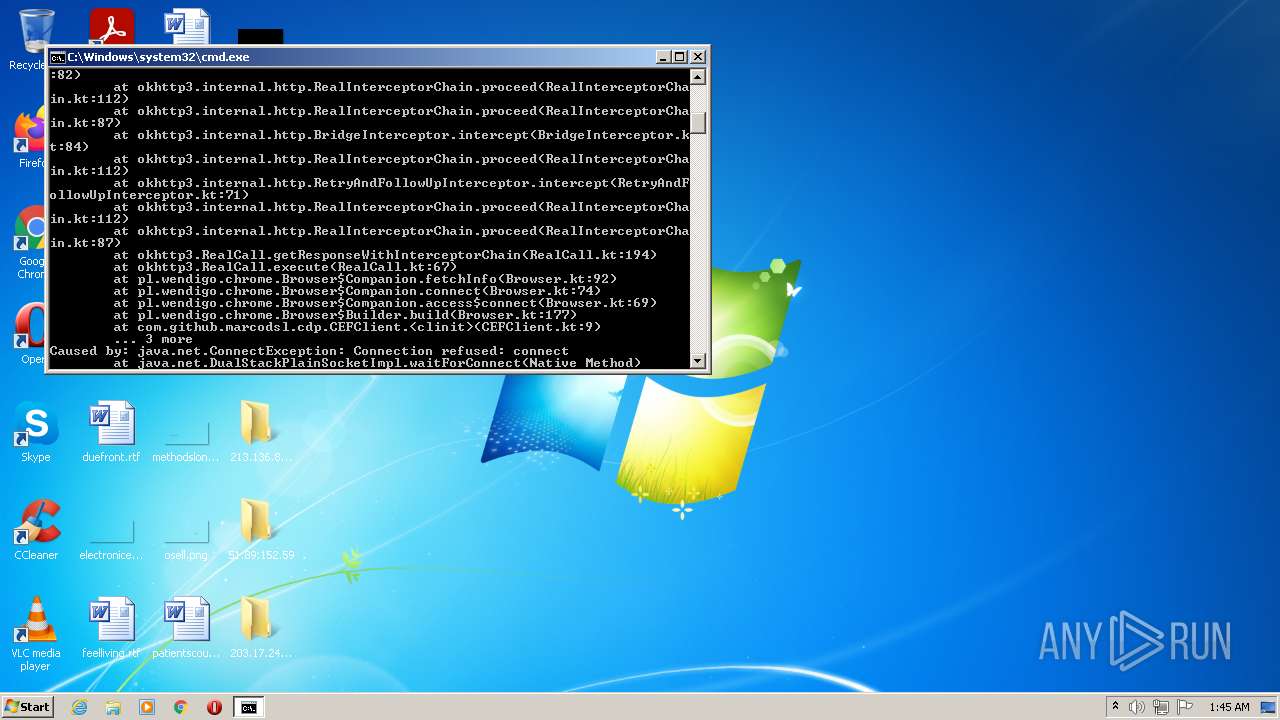1280x720 pixels.
Task: Open the network status tray icon
Action: (x=1161, y=707)
